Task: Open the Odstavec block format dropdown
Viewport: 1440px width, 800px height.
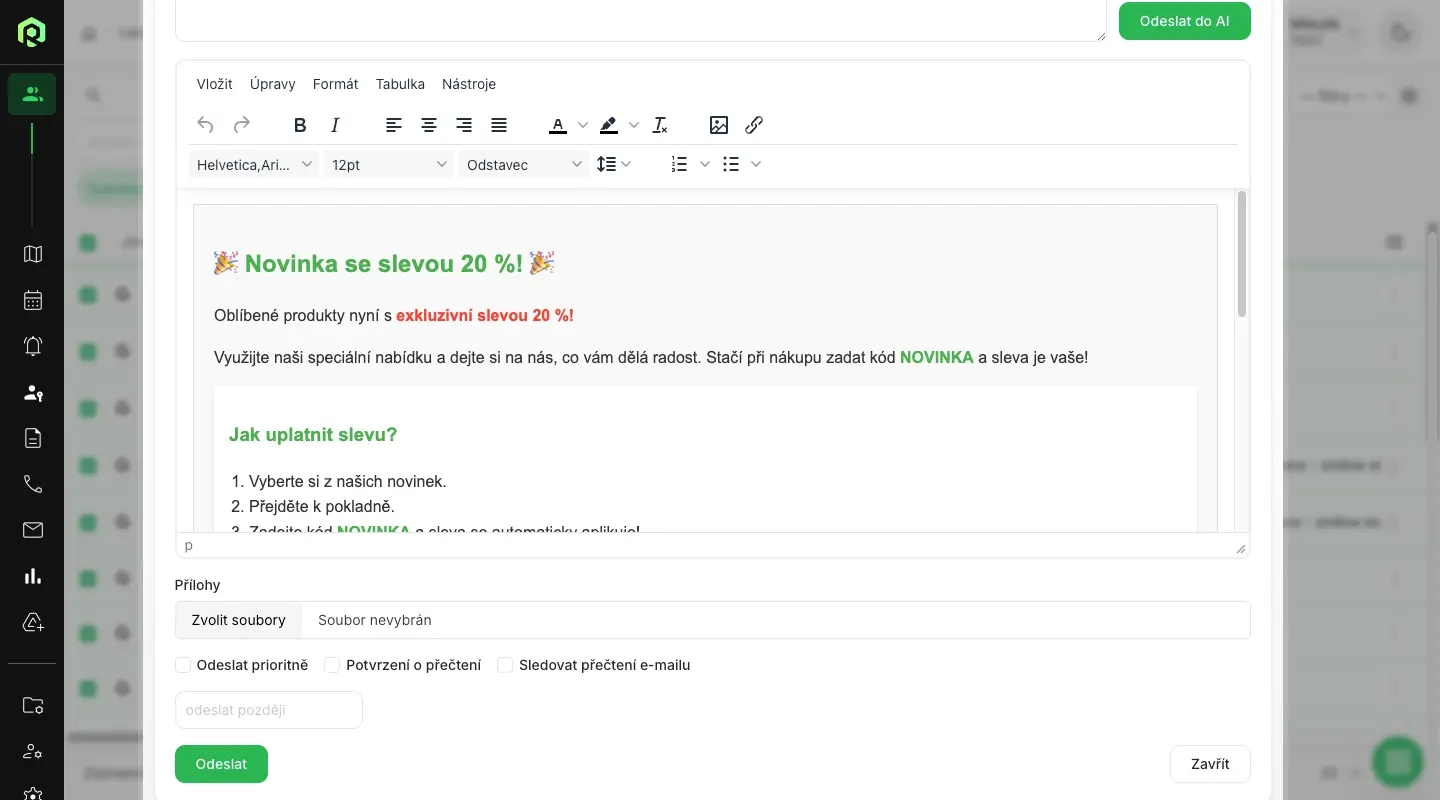Action: click(x=524, y=165)
